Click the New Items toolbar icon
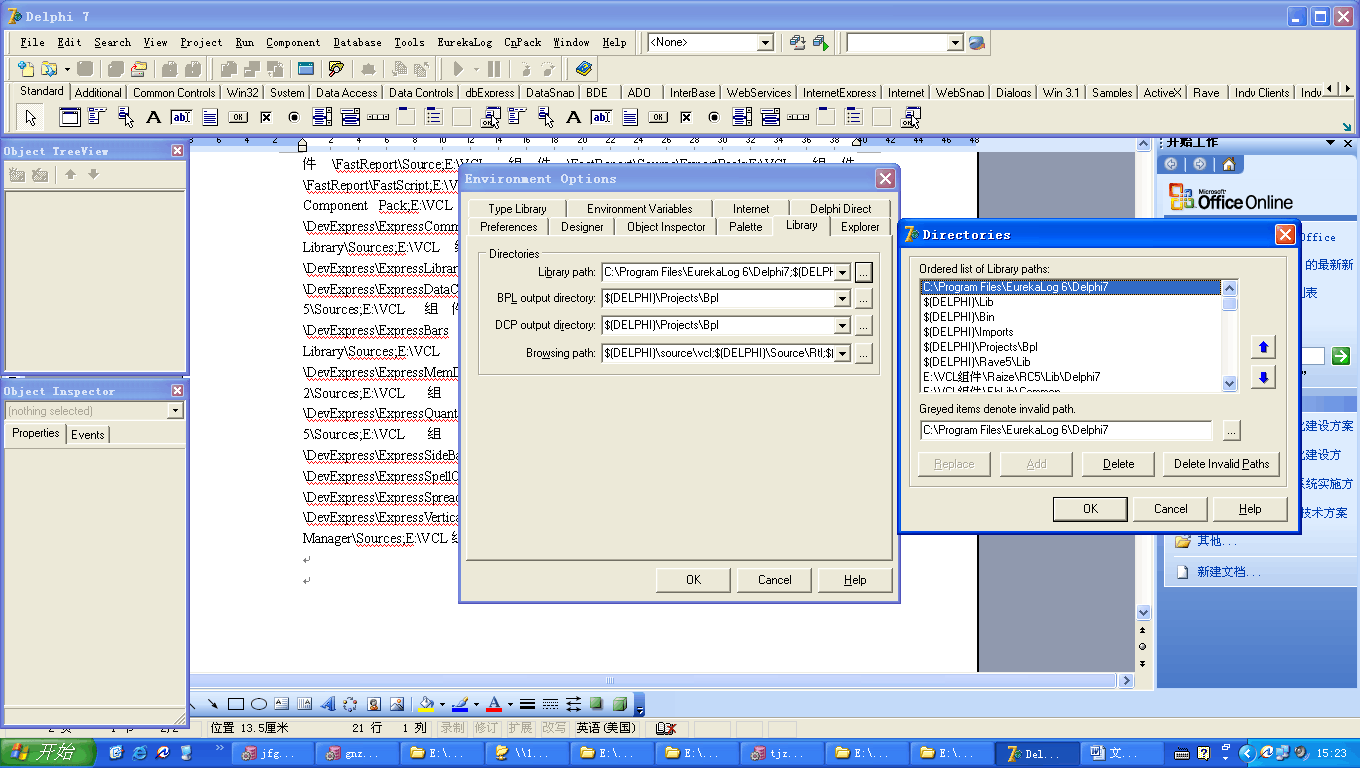This screenshot has height=768, width=1360. pos(25,69)
